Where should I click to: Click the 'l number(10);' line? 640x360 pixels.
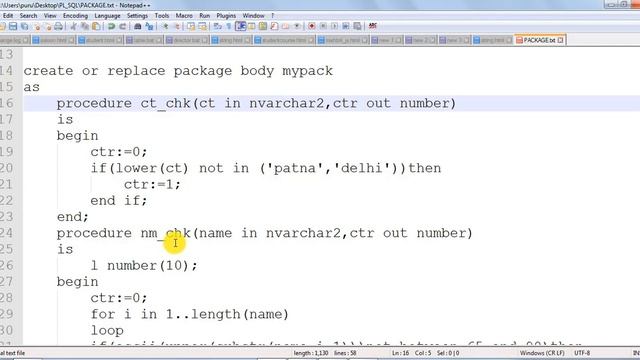pyautogui.click(x=144, y=266)
